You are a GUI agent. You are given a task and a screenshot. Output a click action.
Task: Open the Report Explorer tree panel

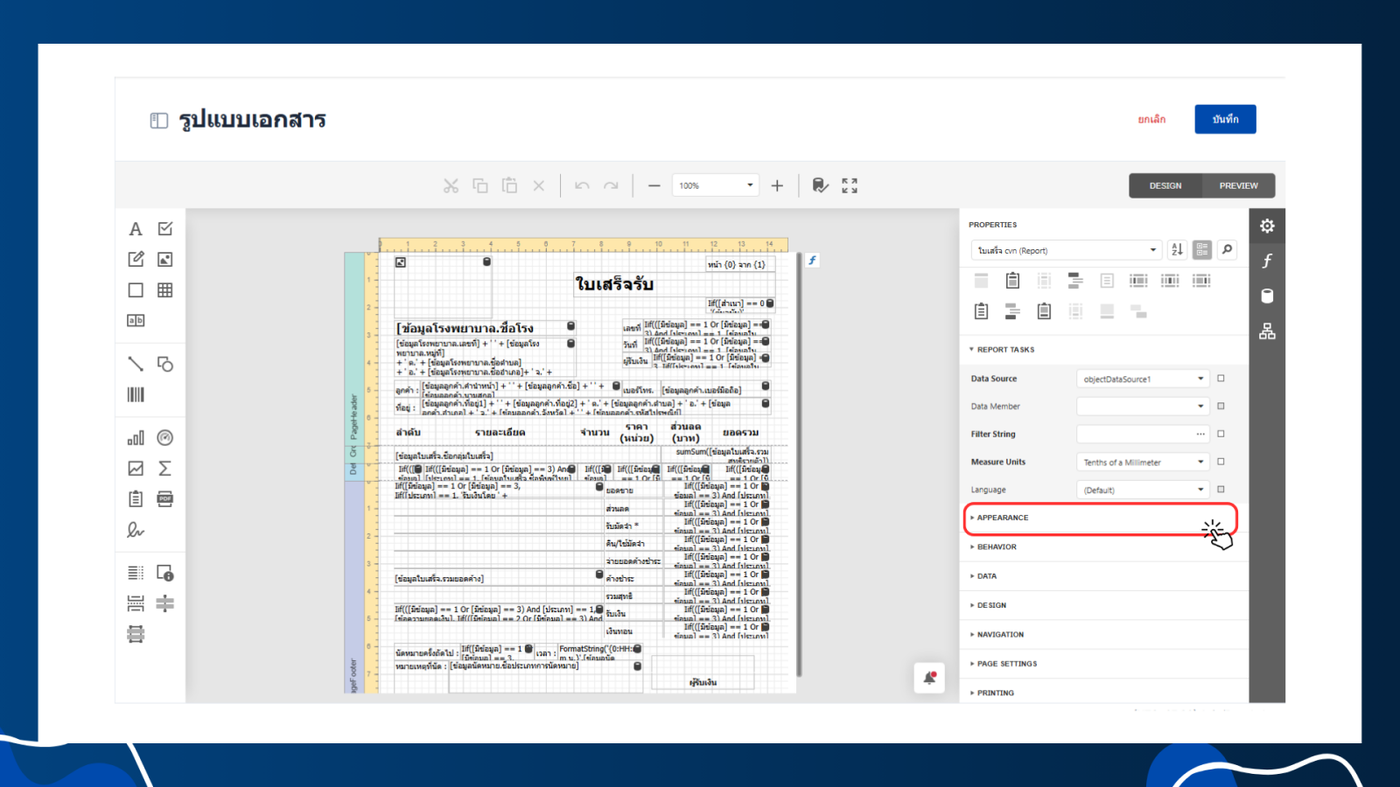tap(1267, 331)
